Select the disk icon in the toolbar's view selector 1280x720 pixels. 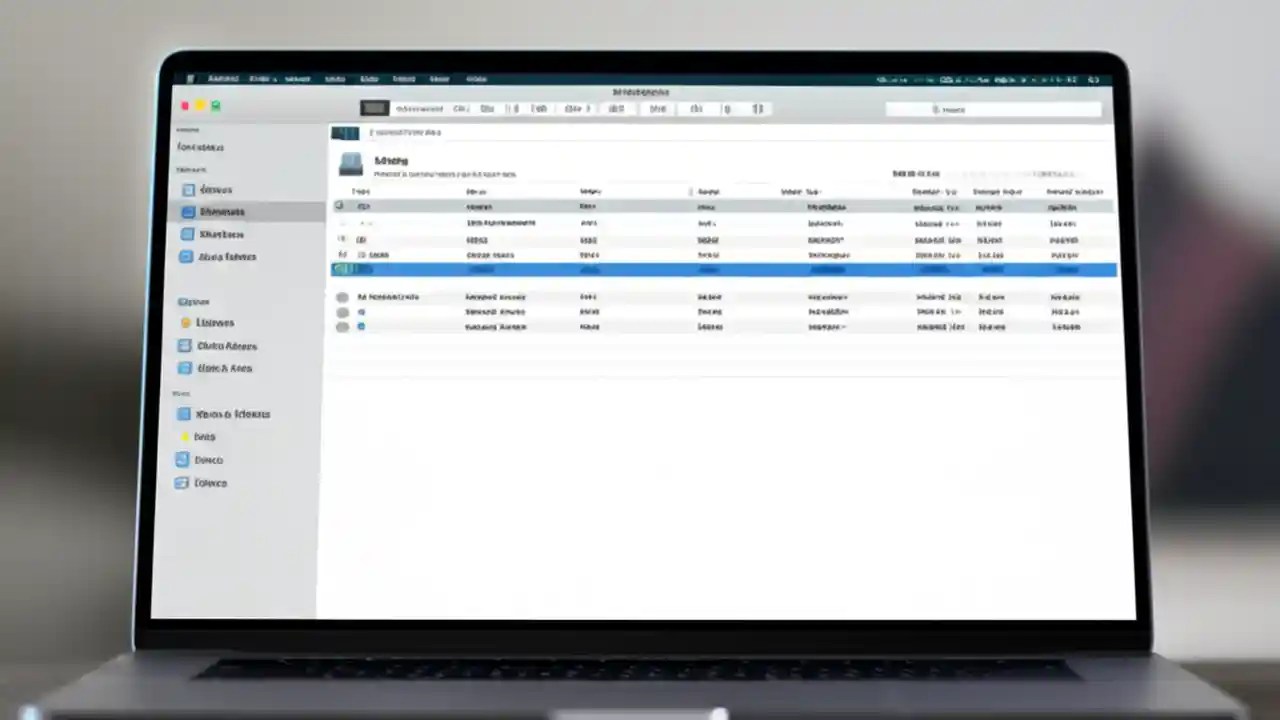point(374,107)
